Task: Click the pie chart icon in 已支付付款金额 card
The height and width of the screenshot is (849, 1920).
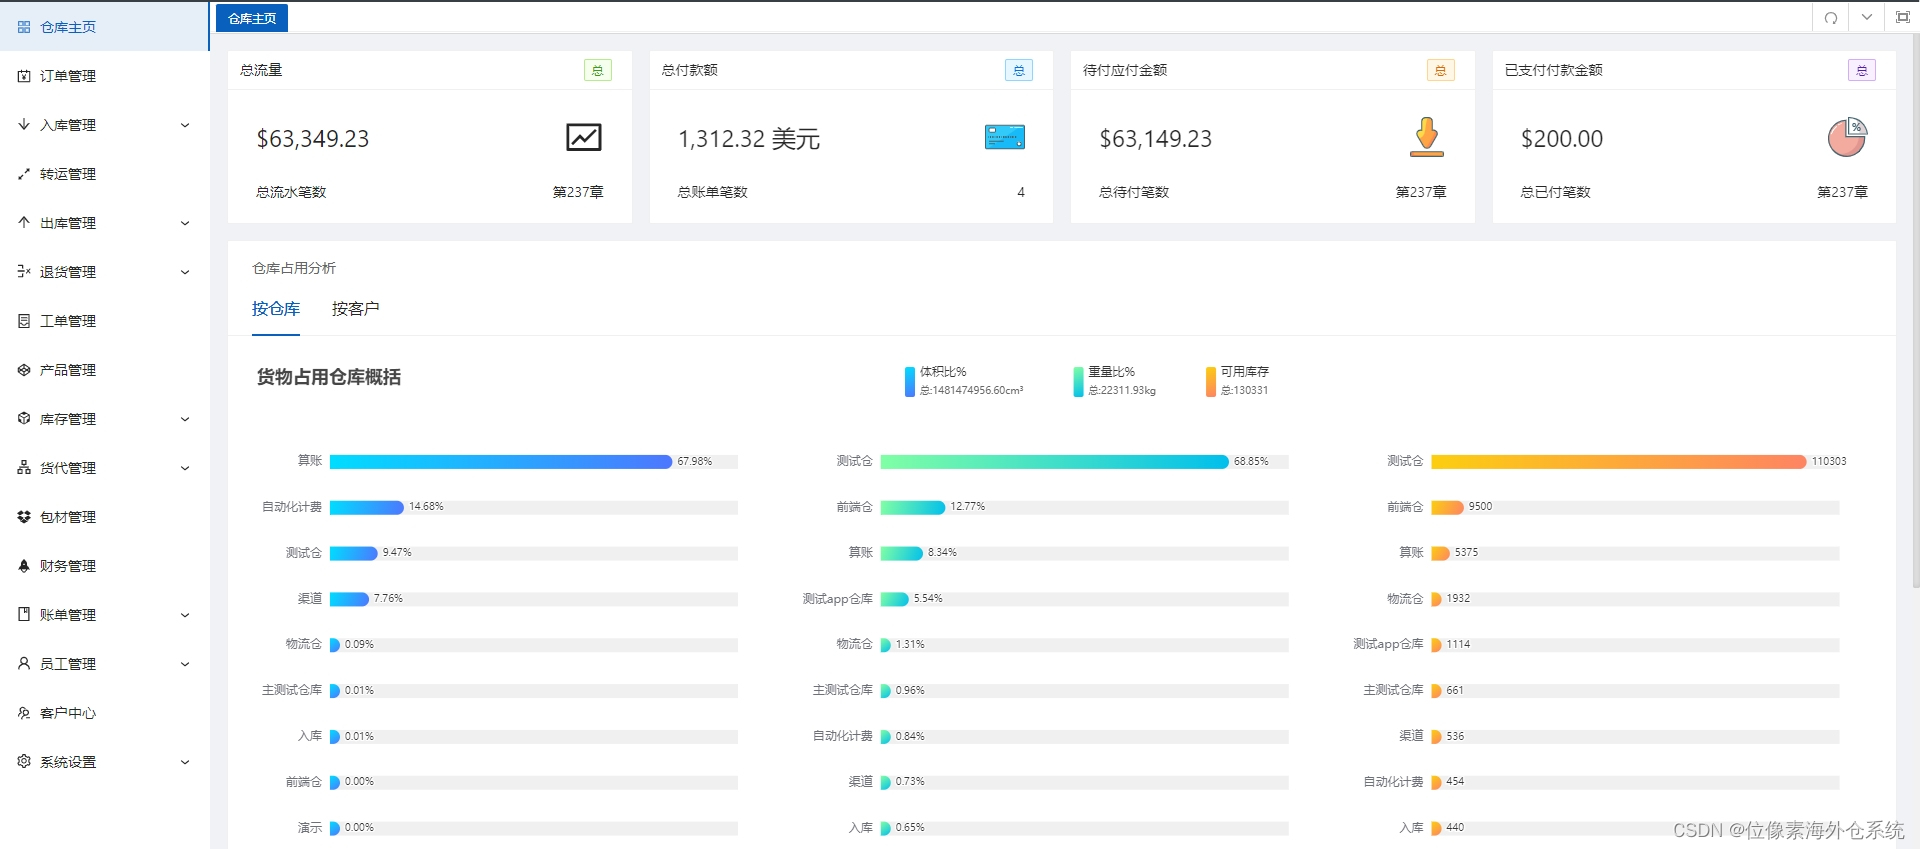Action: point(1848,137)
